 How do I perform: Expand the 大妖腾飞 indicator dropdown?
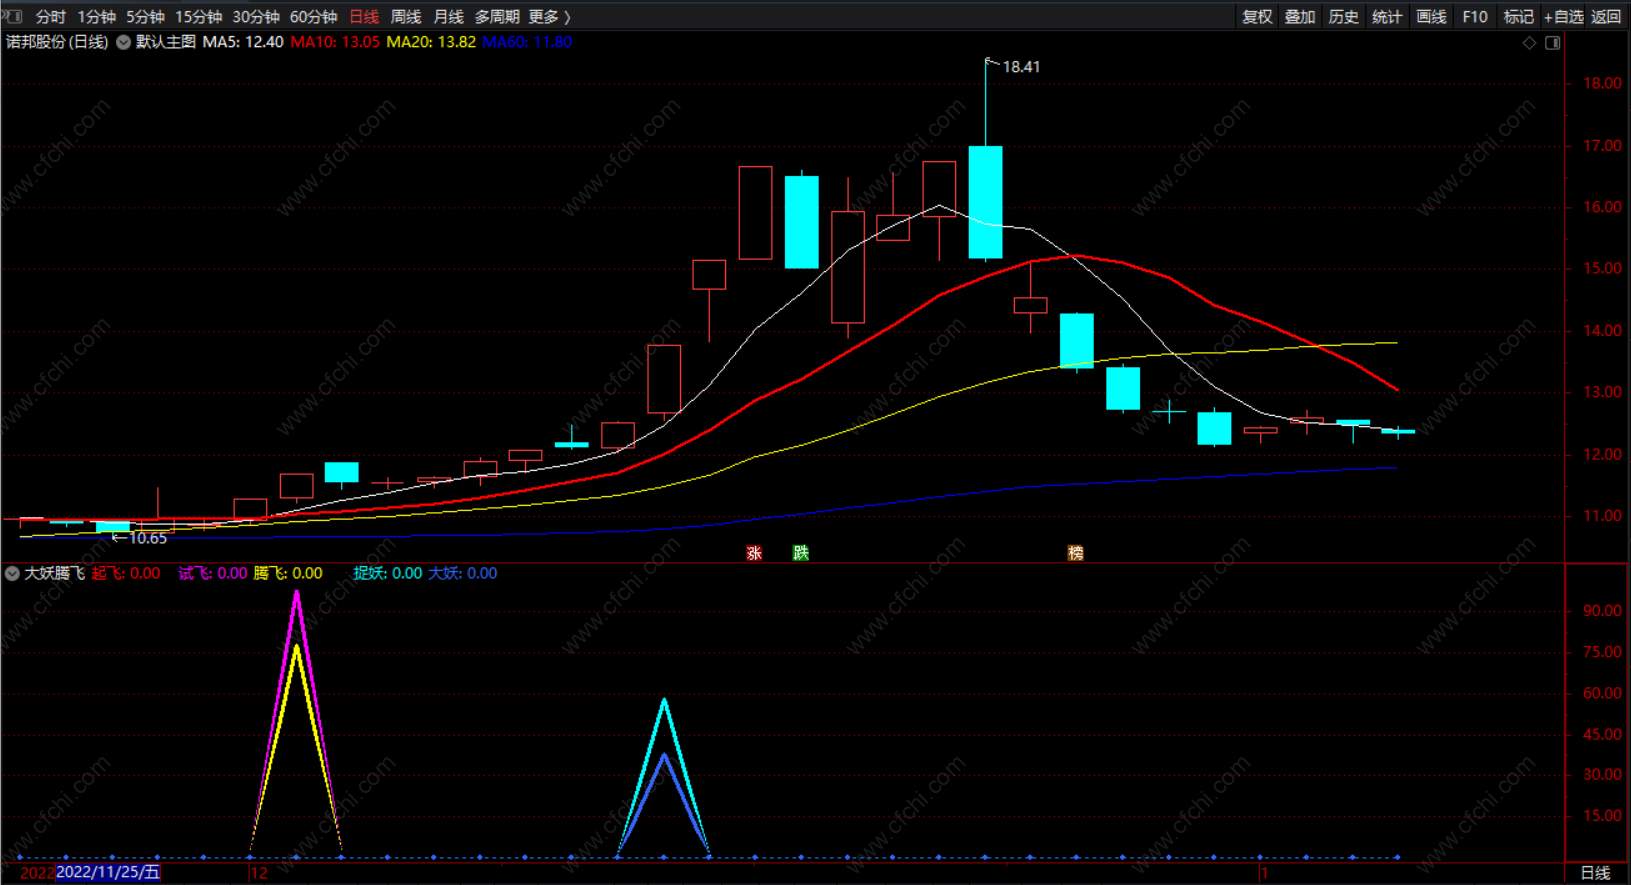pyautogui.click(x=12, y=574)
